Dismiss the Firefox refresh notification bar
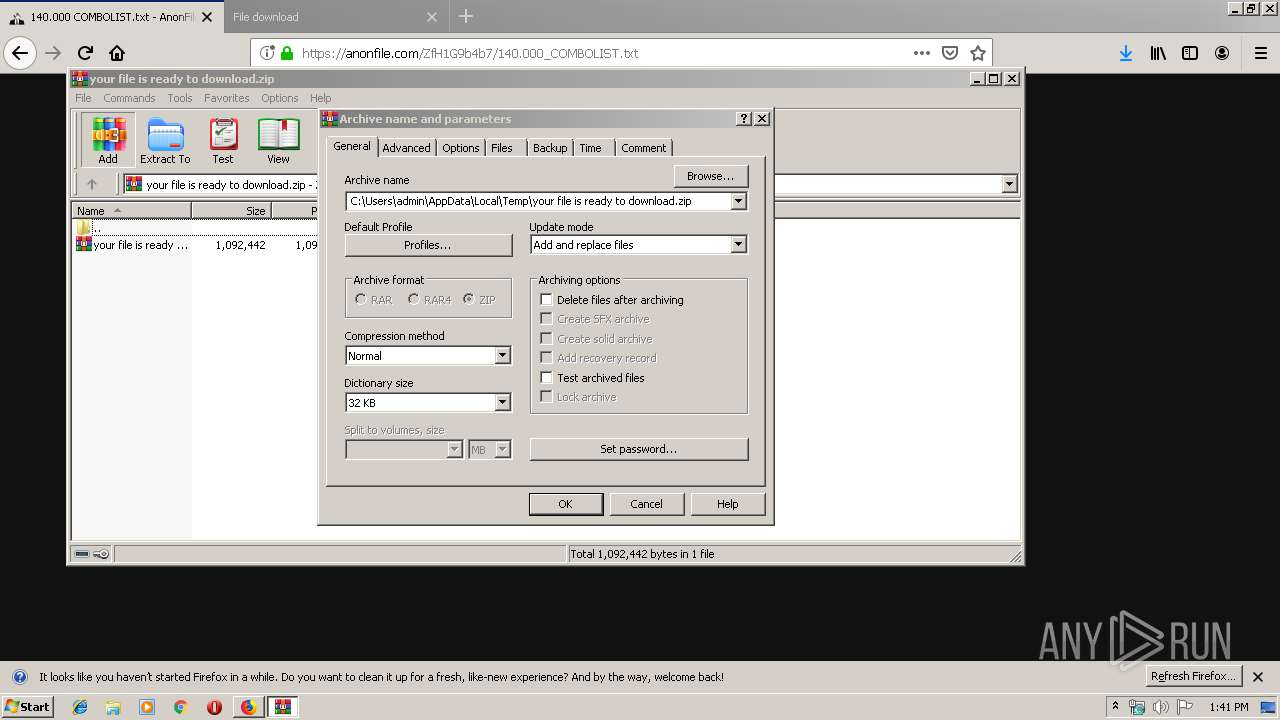This screenshot has height=720, width=1280. coord(1258,677)
